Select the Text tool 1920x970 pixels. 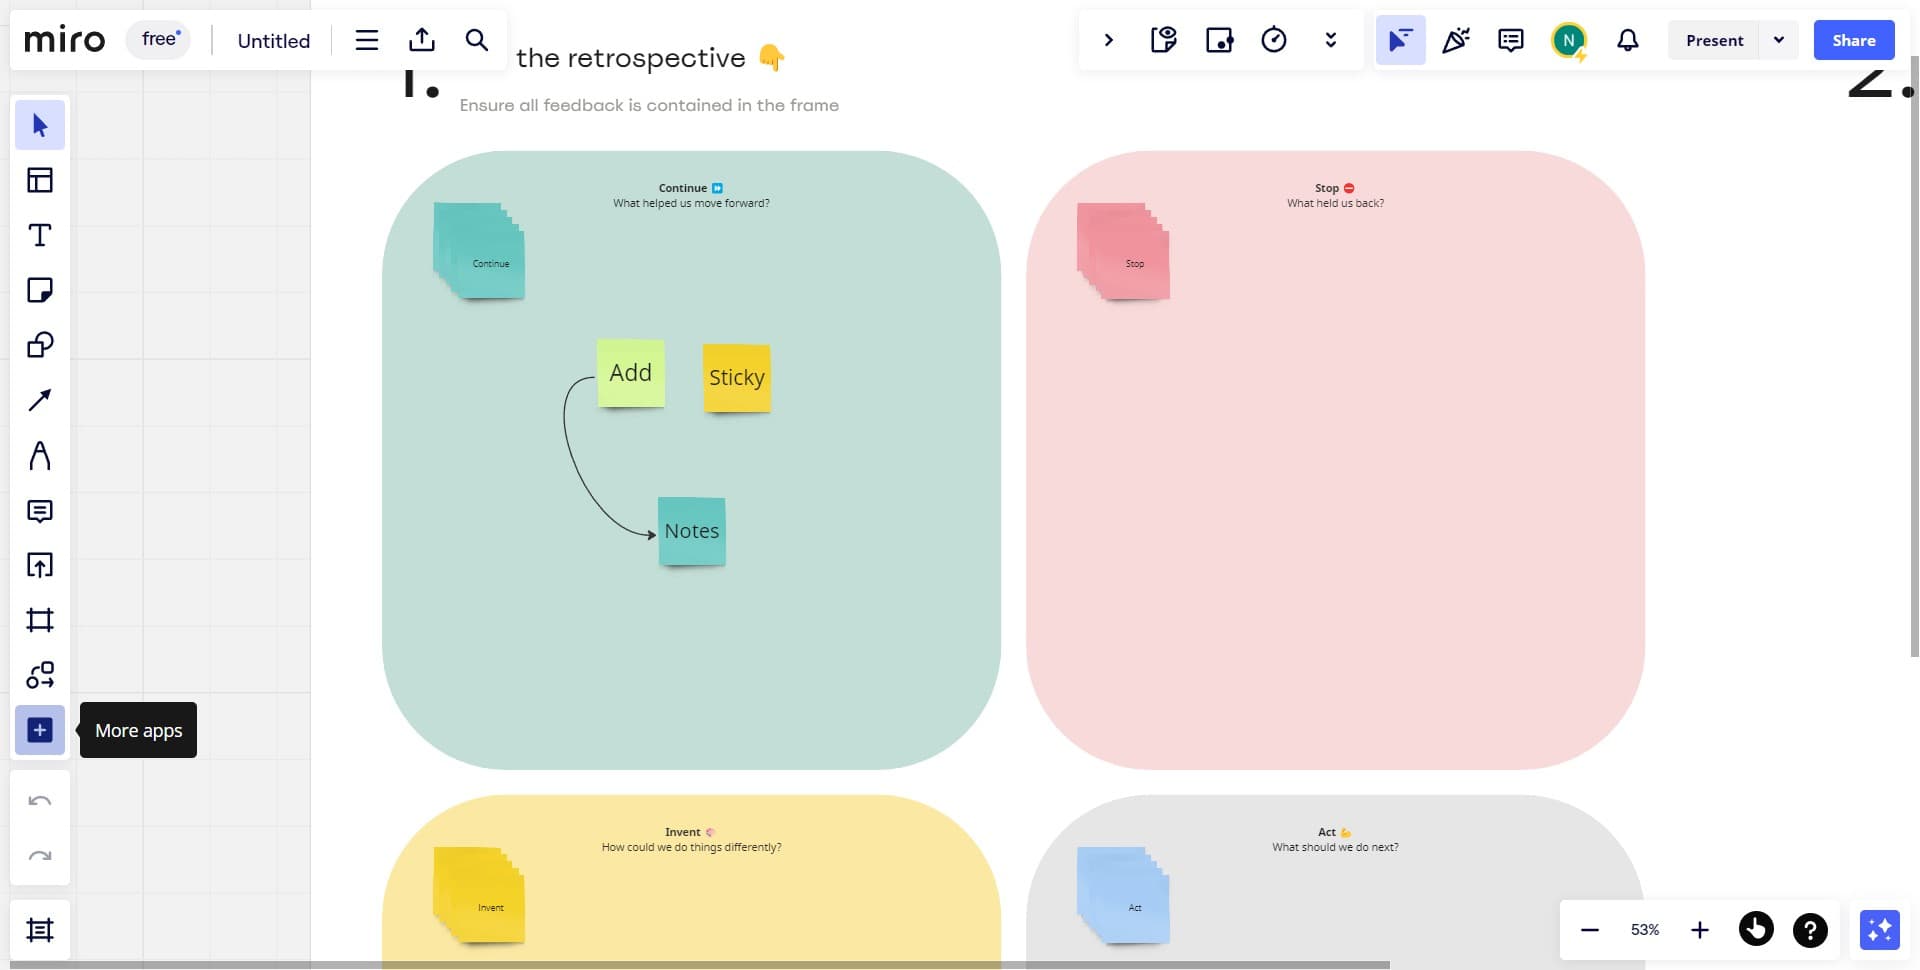[x=40, y=235]
